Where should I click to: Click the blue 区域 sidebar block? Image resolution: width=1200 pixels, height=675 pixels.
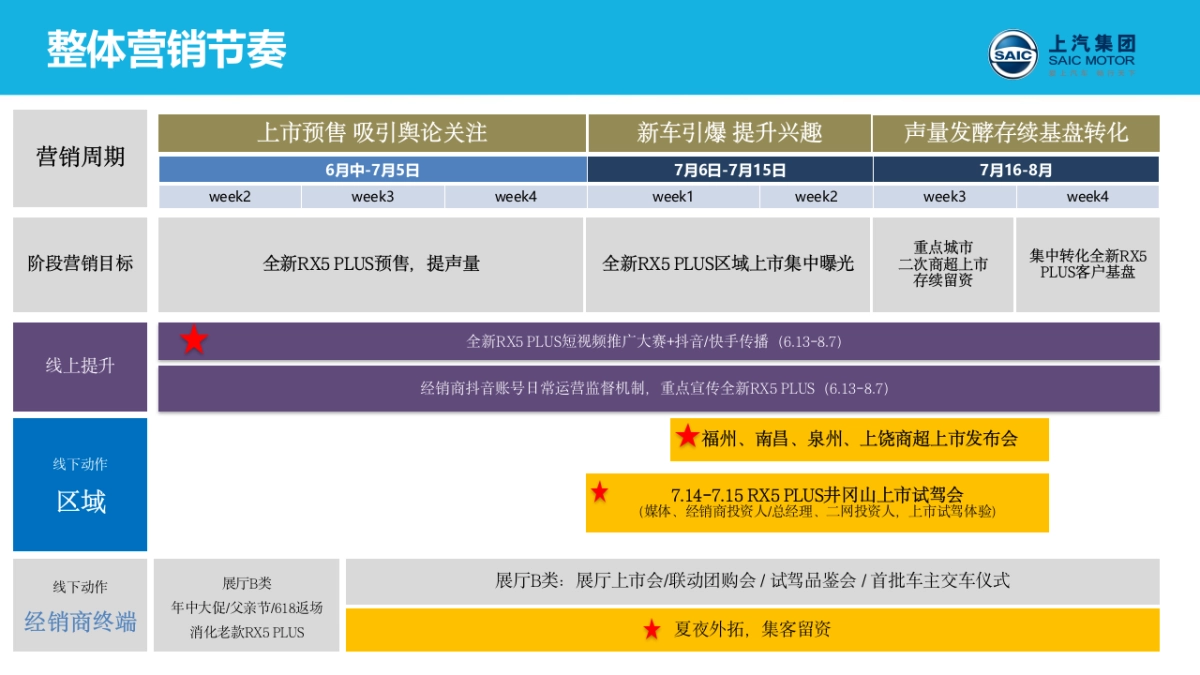pyautogui.click(x=79, y=493)
